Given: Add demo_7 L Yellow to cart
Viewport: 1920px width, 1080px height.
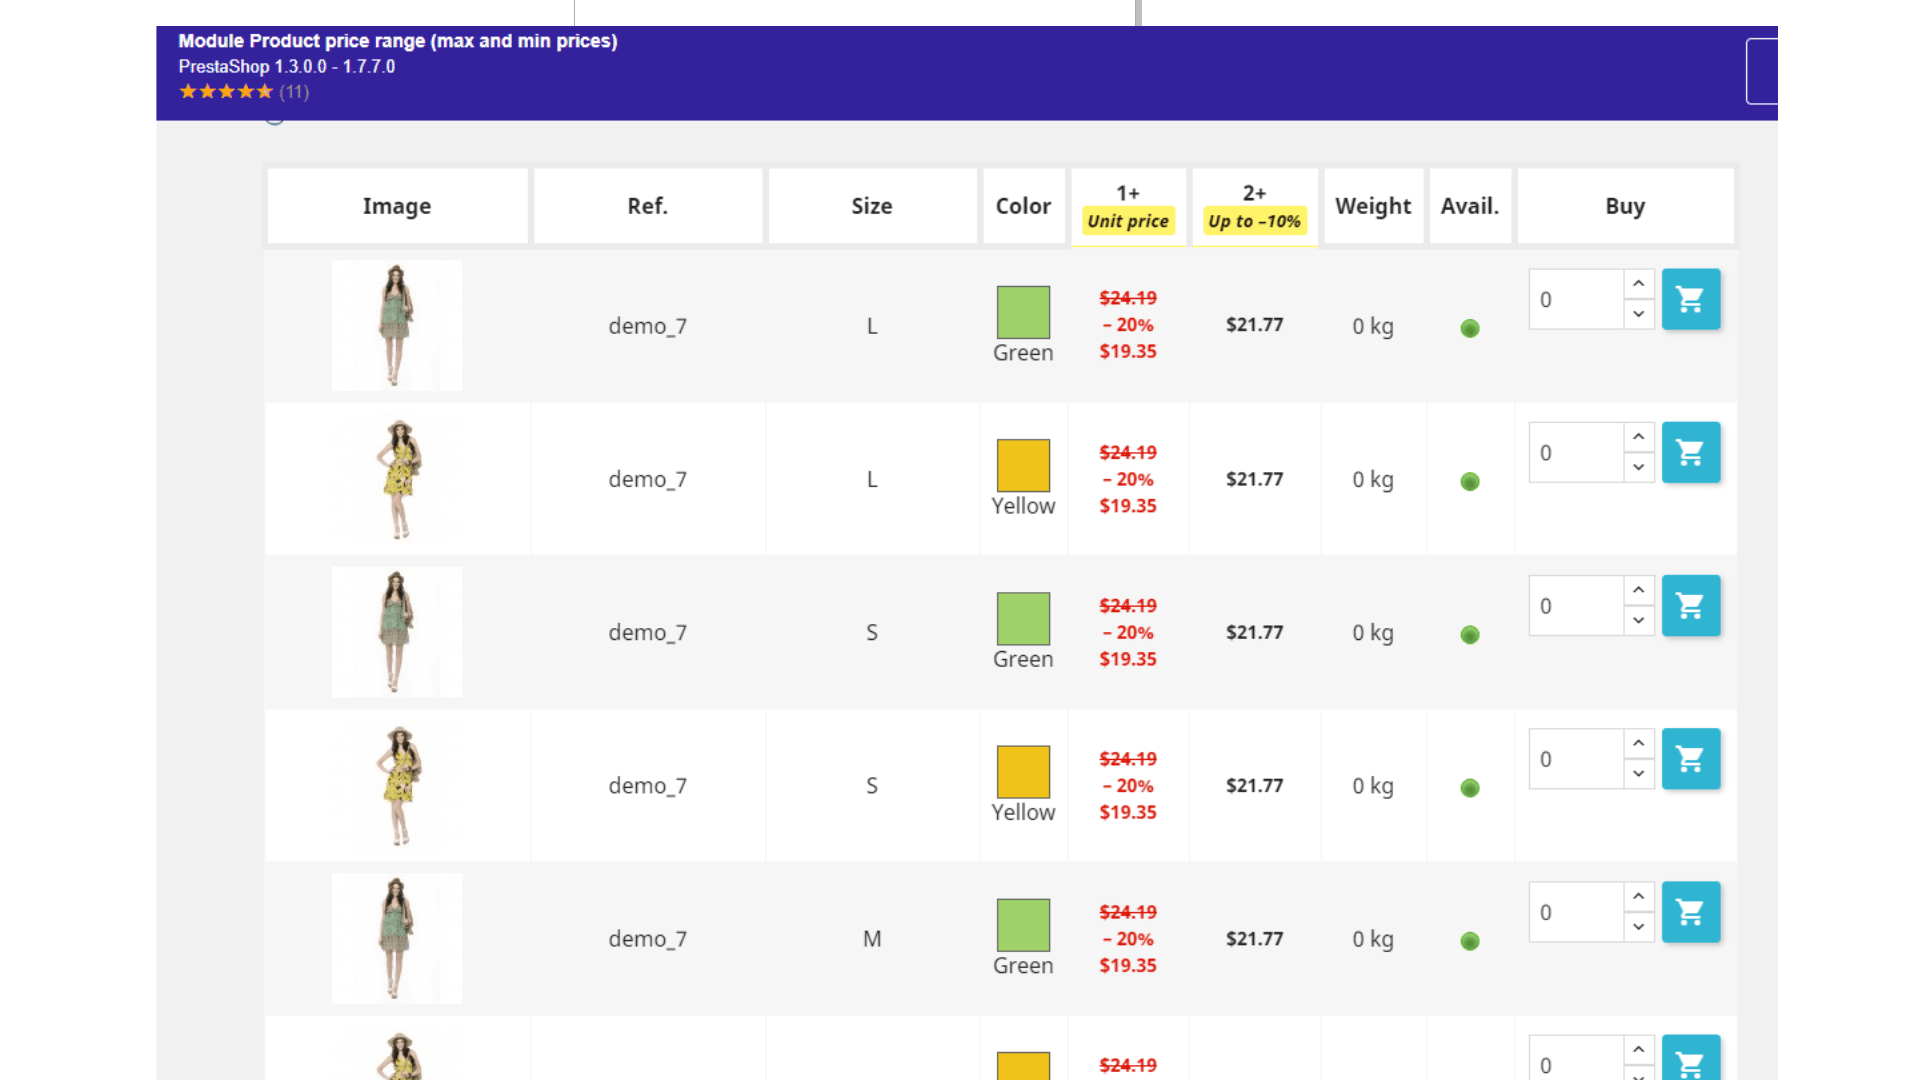Looking at the screenshot, I should (x=1691, y=452).
